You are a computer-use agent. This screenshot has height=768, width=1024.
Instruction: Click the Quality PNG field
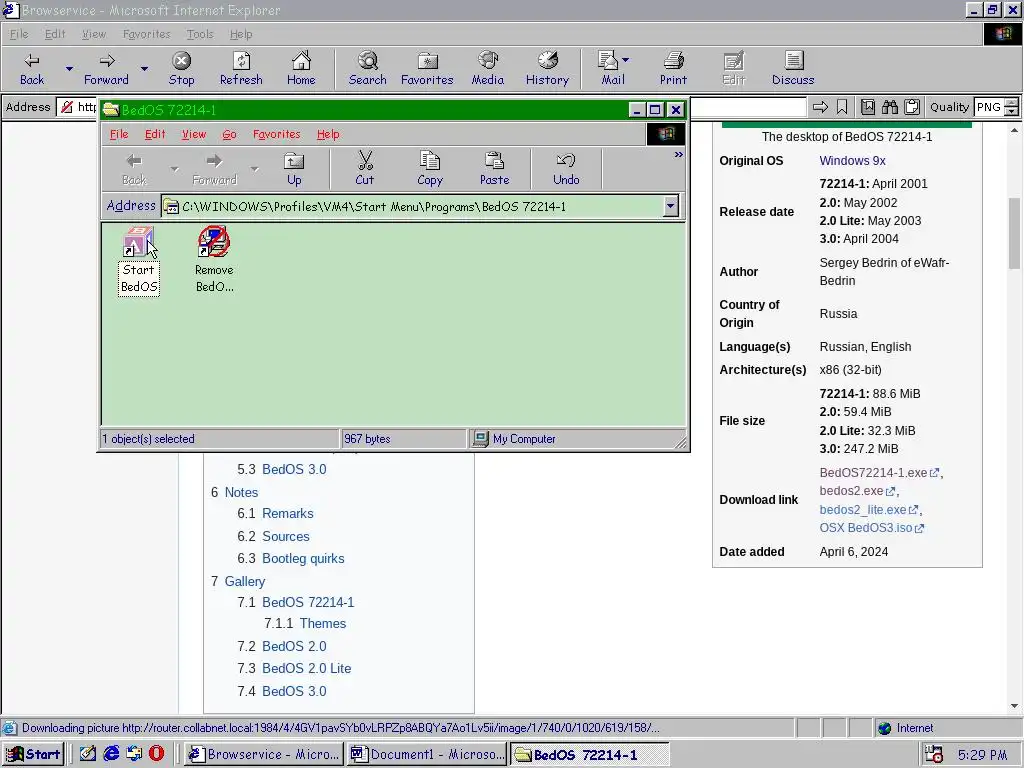click(x=989, y=107)
